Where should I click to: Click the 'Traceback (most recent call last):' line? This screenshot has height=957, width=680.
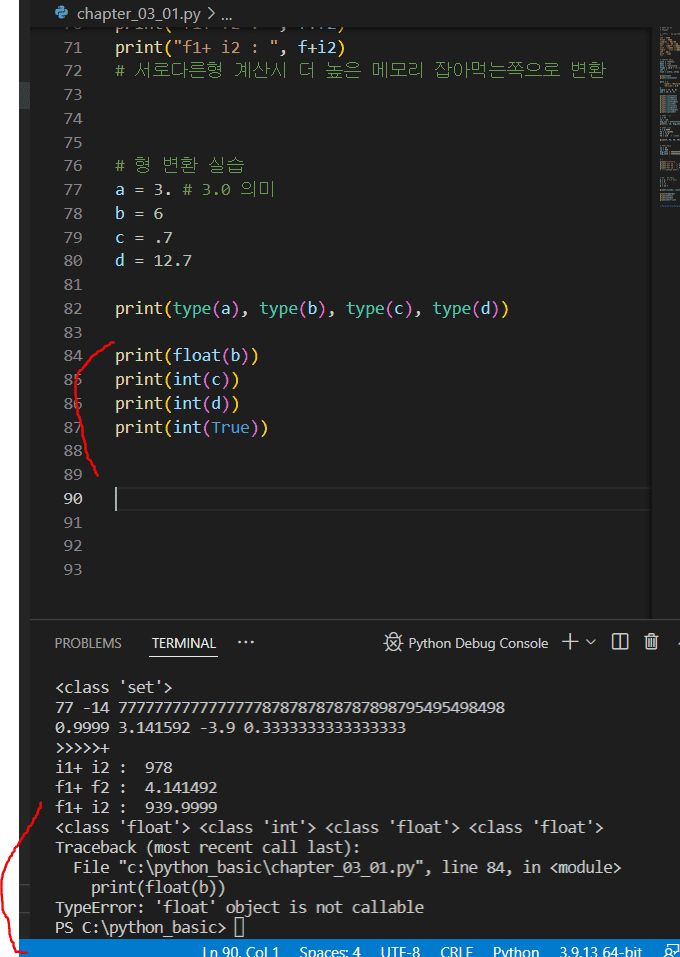point(208,848)
